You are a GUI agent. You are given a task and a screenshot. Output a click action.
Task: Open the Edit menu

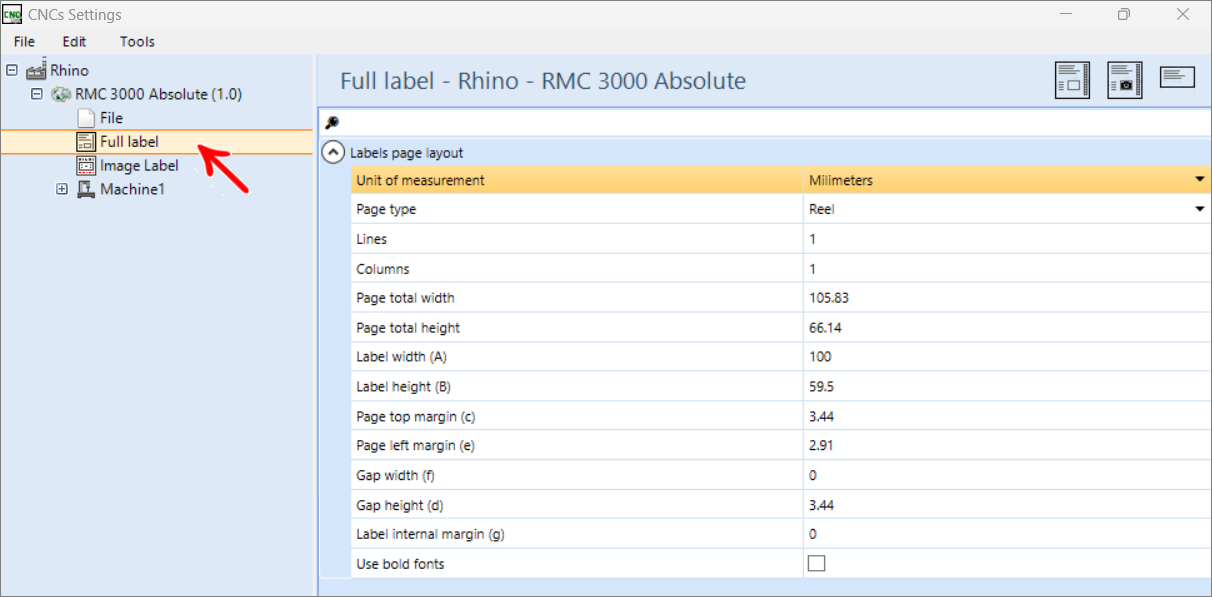pos(74,42)
